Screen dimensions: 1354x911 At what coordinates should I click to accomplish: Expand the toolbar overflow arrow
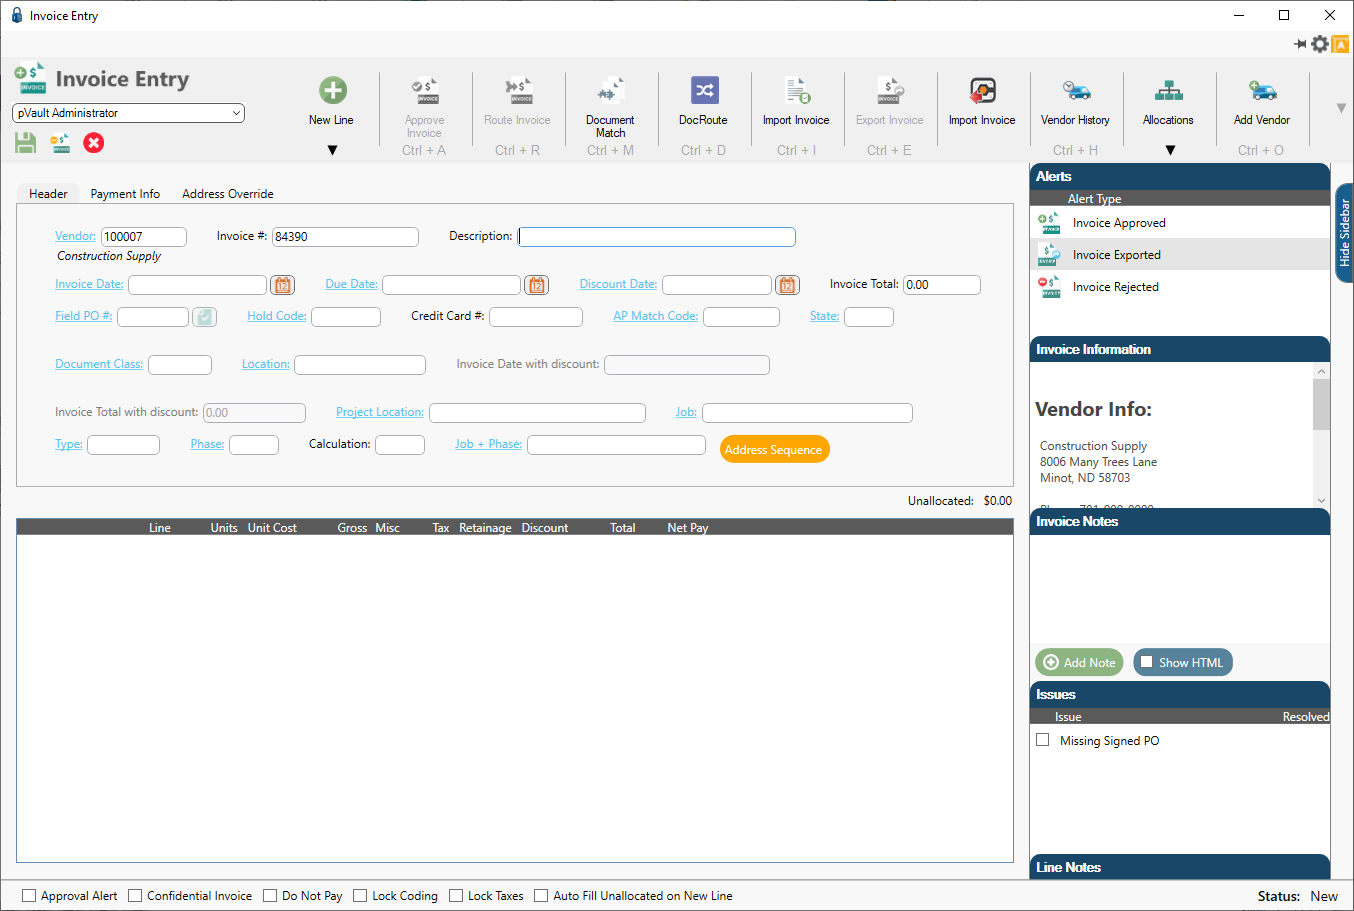pyautogui.click(x=1342, y=108)
